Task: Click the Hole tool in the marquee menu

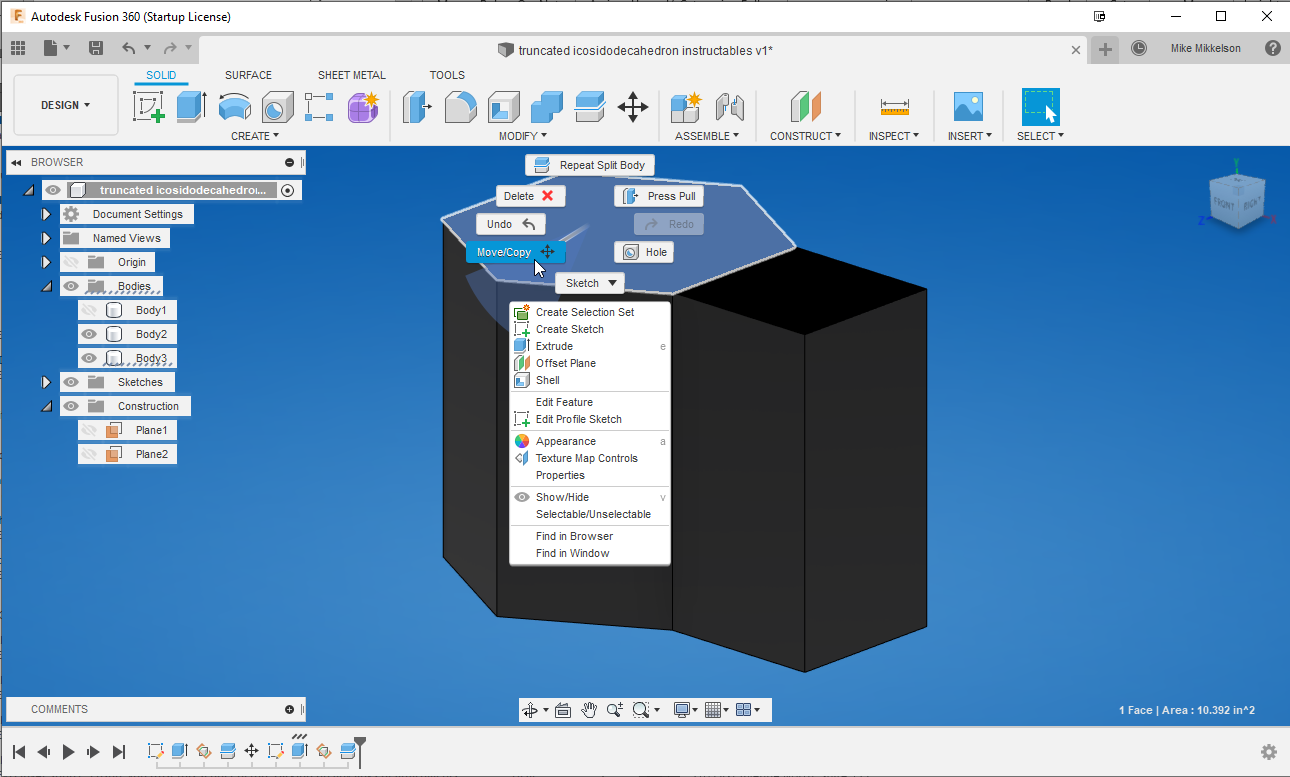Action: [644, 252]
